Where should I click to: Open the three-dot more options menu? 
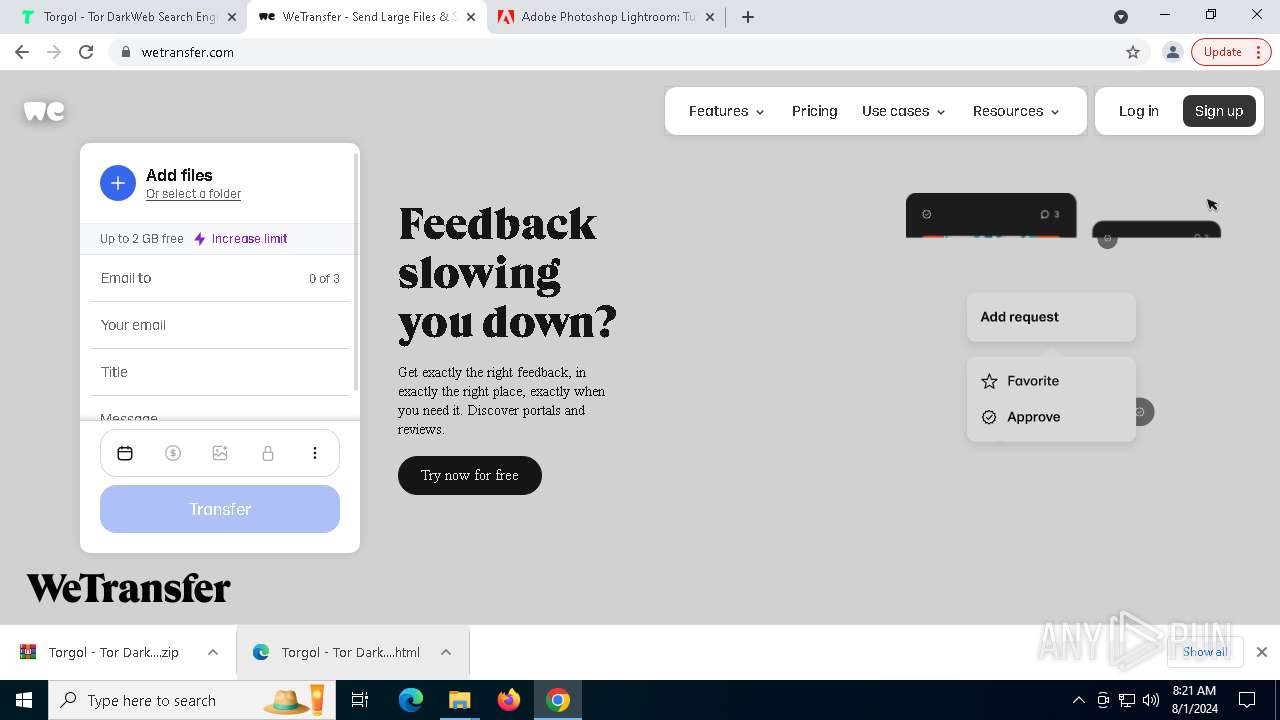coord(315,454)
